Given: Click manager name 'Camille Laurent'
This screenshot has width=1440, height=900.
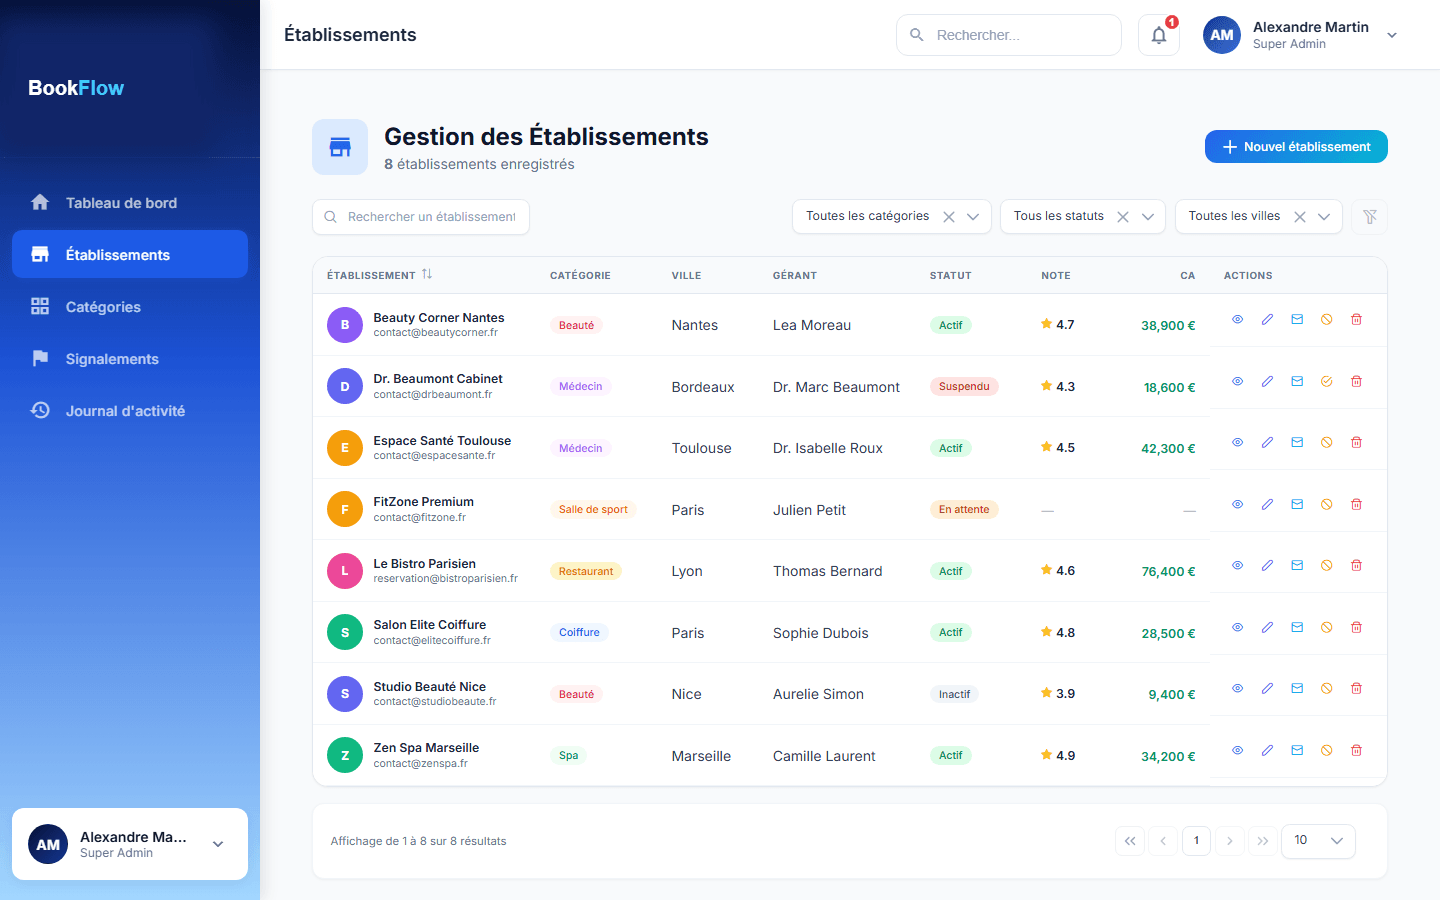Looking at the screenshot, I should pos(824,756).
